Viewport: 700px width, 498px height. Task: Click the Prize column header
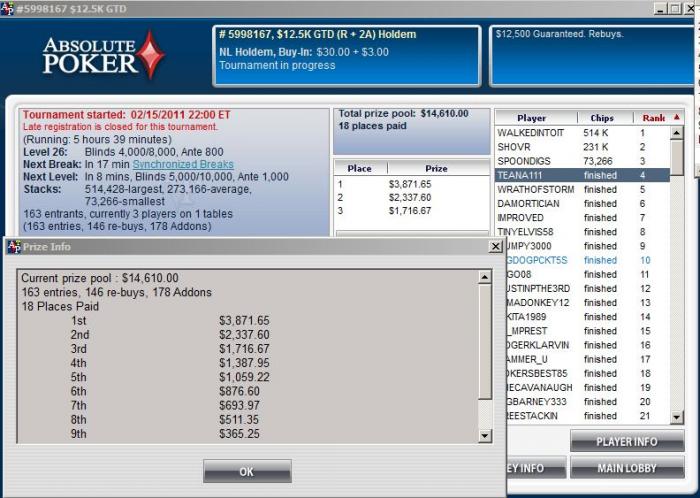click(436, 168)
